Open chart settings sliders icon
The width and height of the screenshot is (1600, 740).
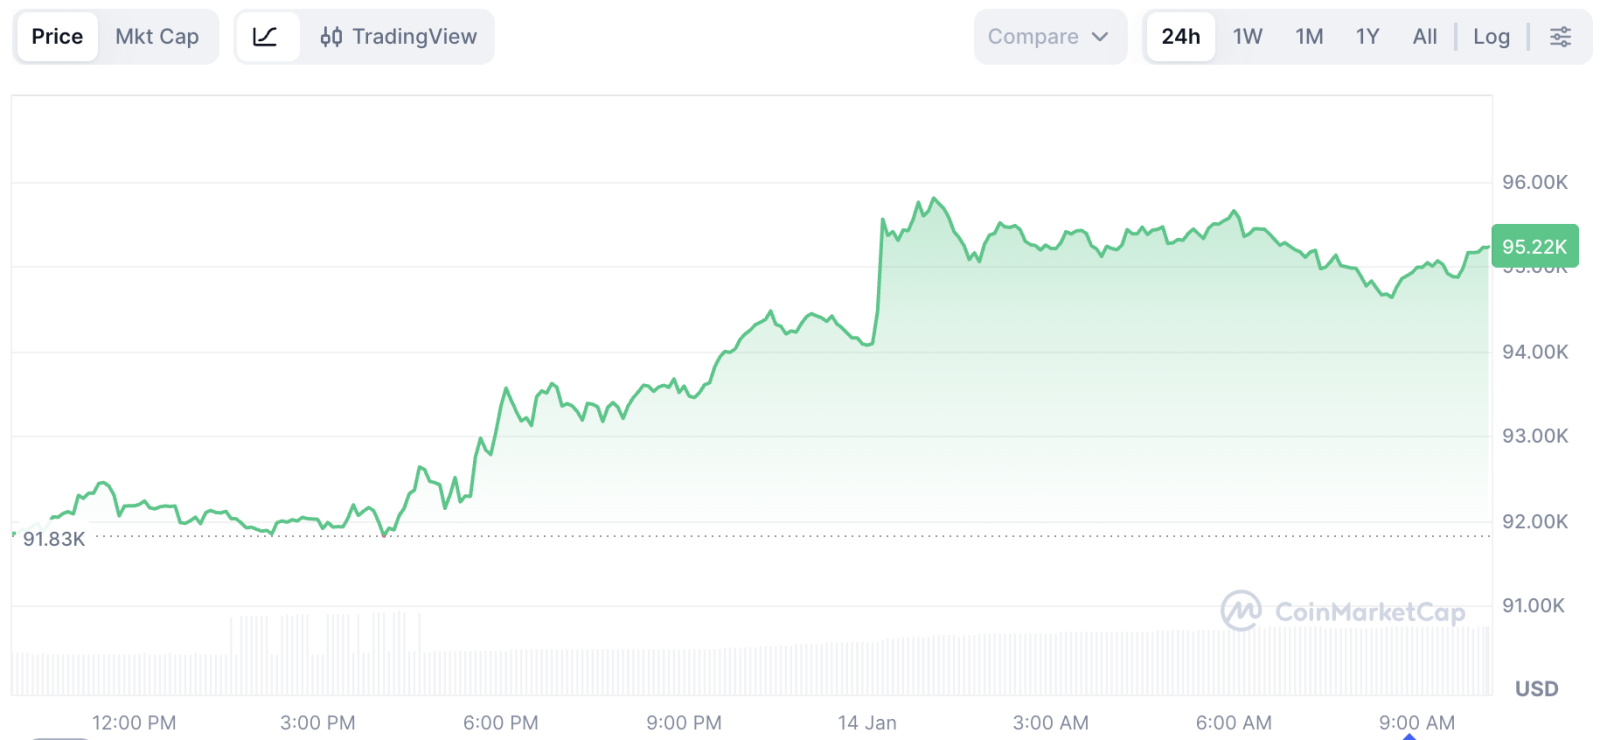click(x=1560, y=37)
